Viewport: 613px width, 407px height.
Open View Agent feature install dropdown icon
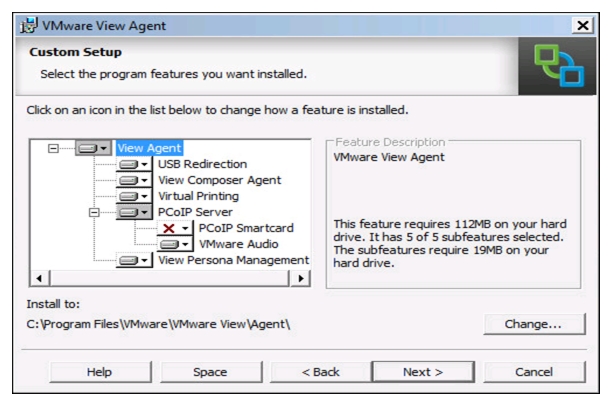pos(93,148)
